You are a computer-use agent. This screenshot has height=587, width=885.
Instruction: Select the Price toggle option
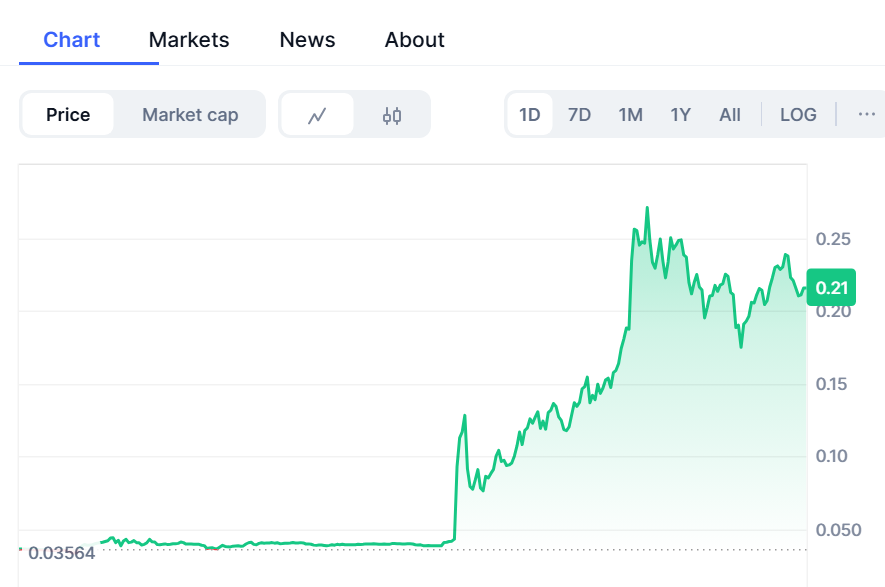tap(68, 115)
